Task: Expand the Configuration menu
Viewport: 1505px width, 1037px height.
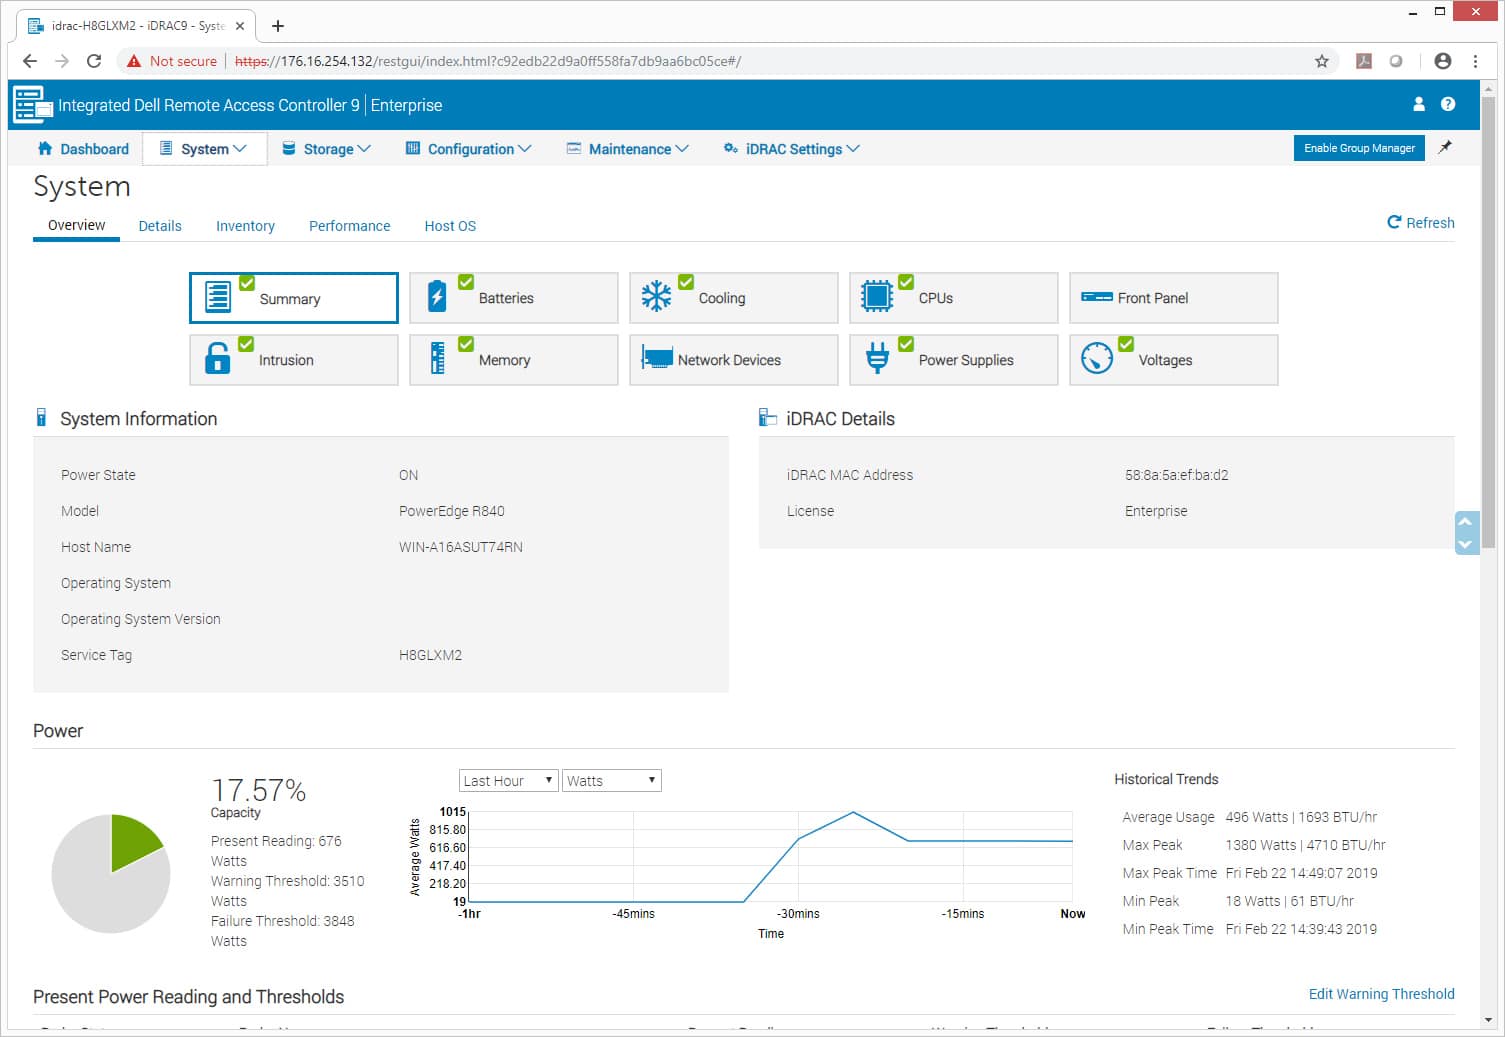Action: pos(468,149)
